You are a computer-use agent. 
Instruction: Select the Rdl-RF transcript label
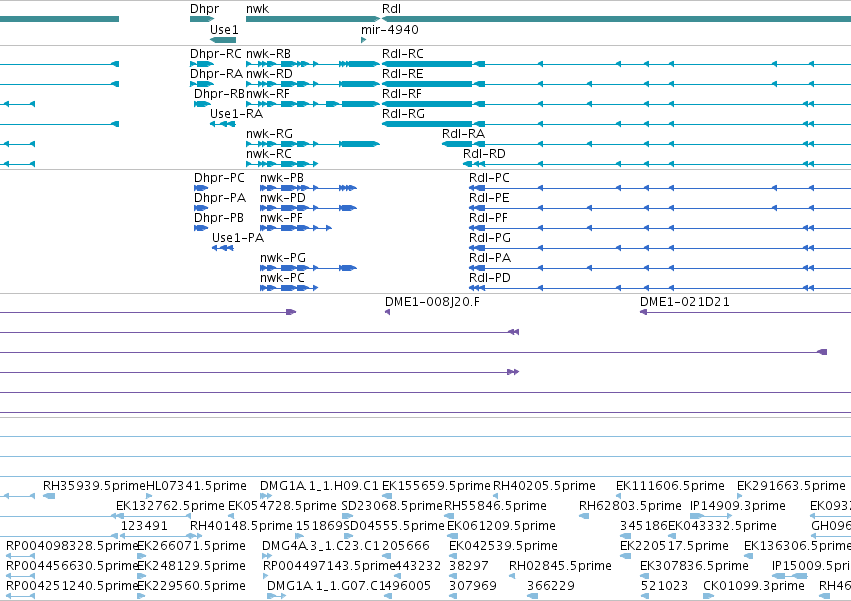tap(402, 94)
